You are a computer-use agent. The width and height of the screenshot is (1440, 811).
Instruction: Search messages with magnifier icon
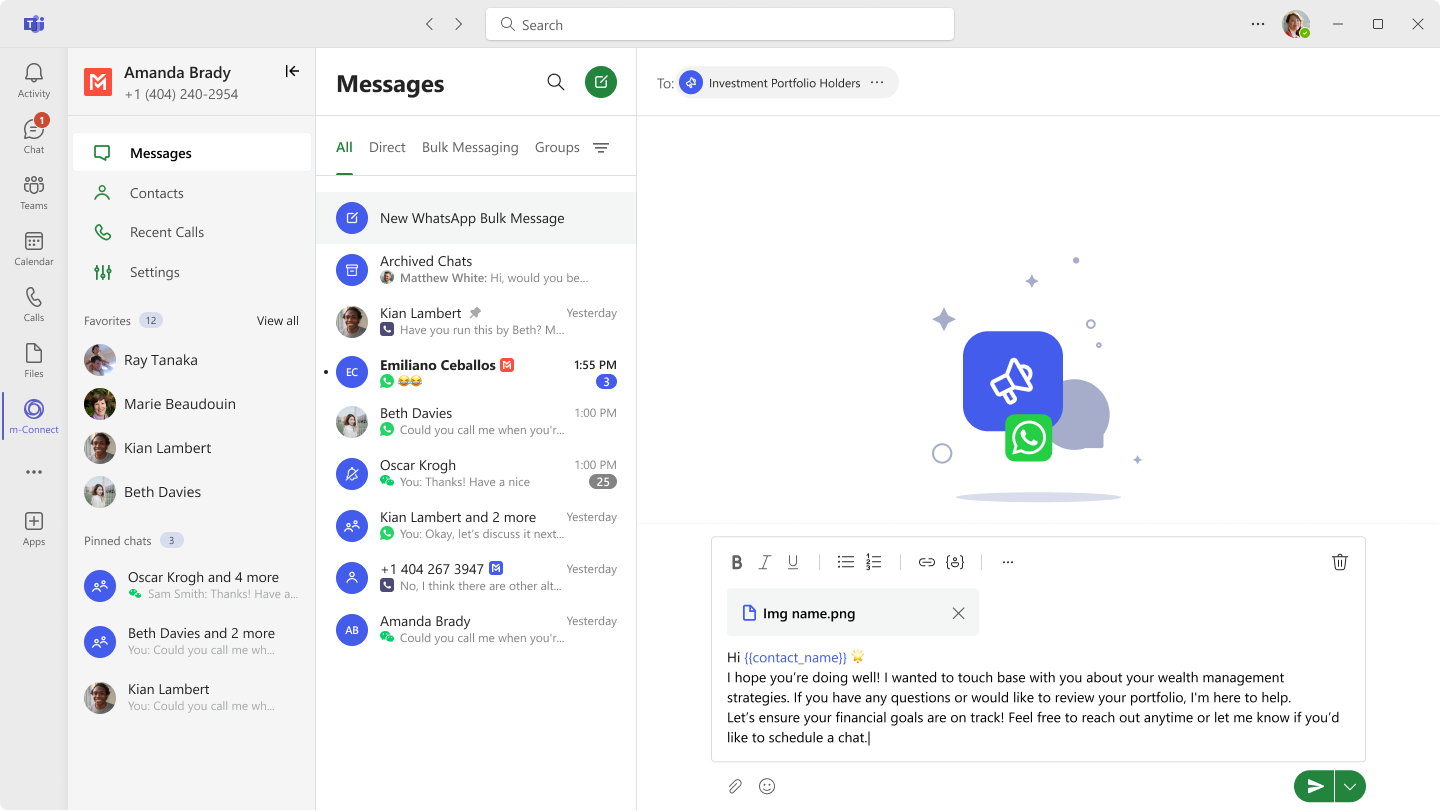(x=556, y=82)
